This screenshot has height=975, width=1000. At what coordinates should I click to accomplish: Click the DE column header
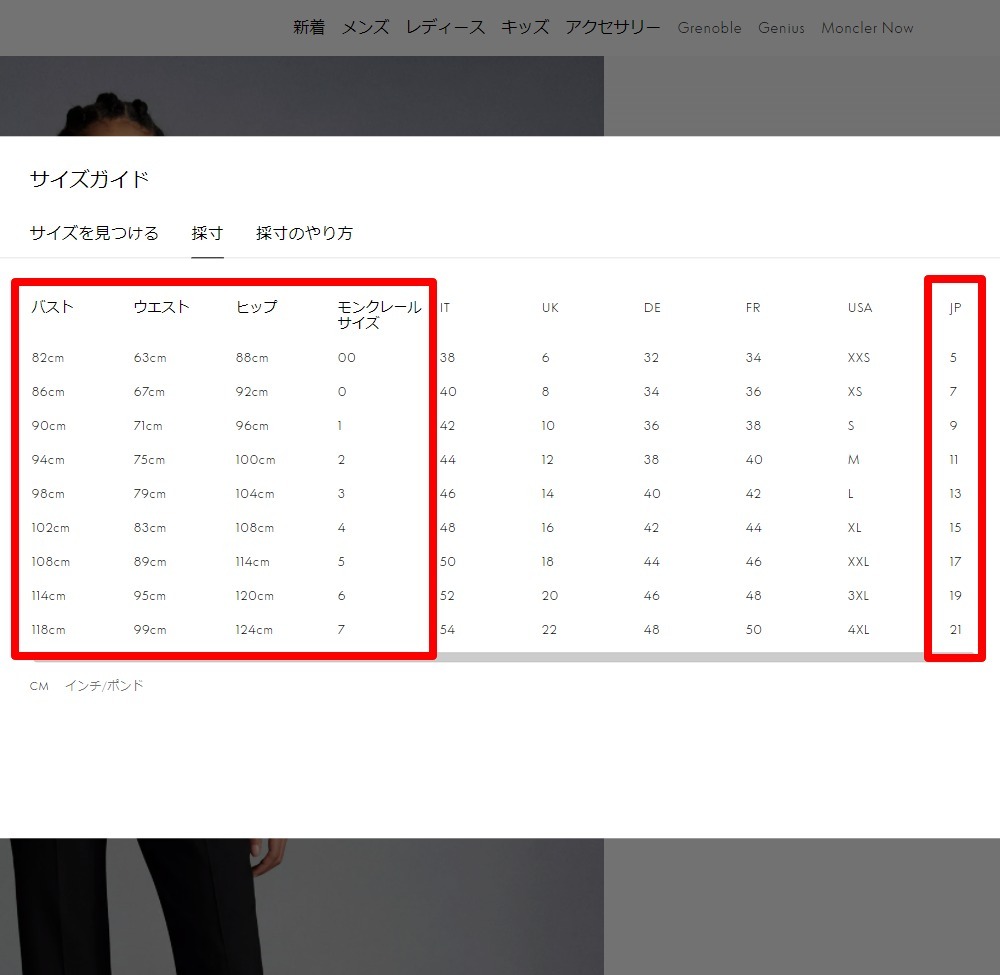click(652, 307)
